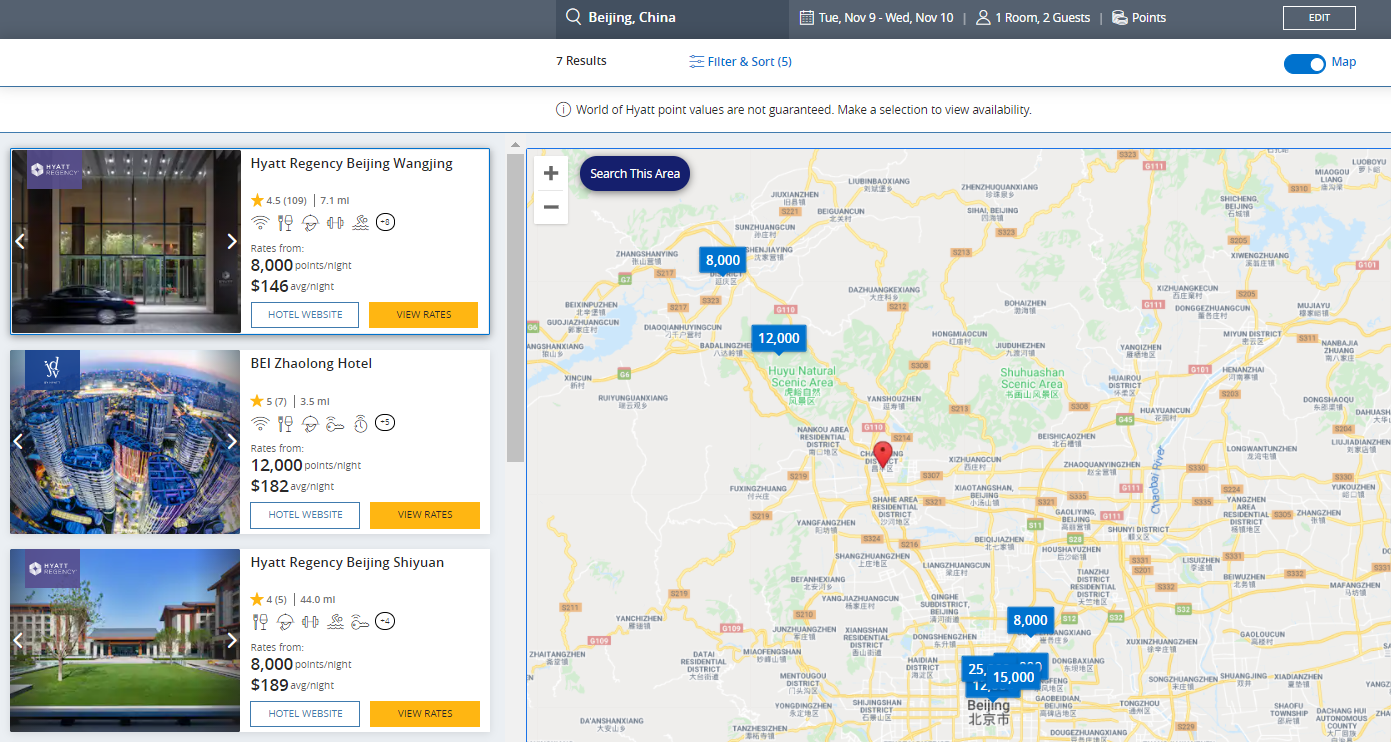Click the dining icon on Hyatt Regency Beijing Shiyuan
This screenshot has width=1391, height=742.
260,622
